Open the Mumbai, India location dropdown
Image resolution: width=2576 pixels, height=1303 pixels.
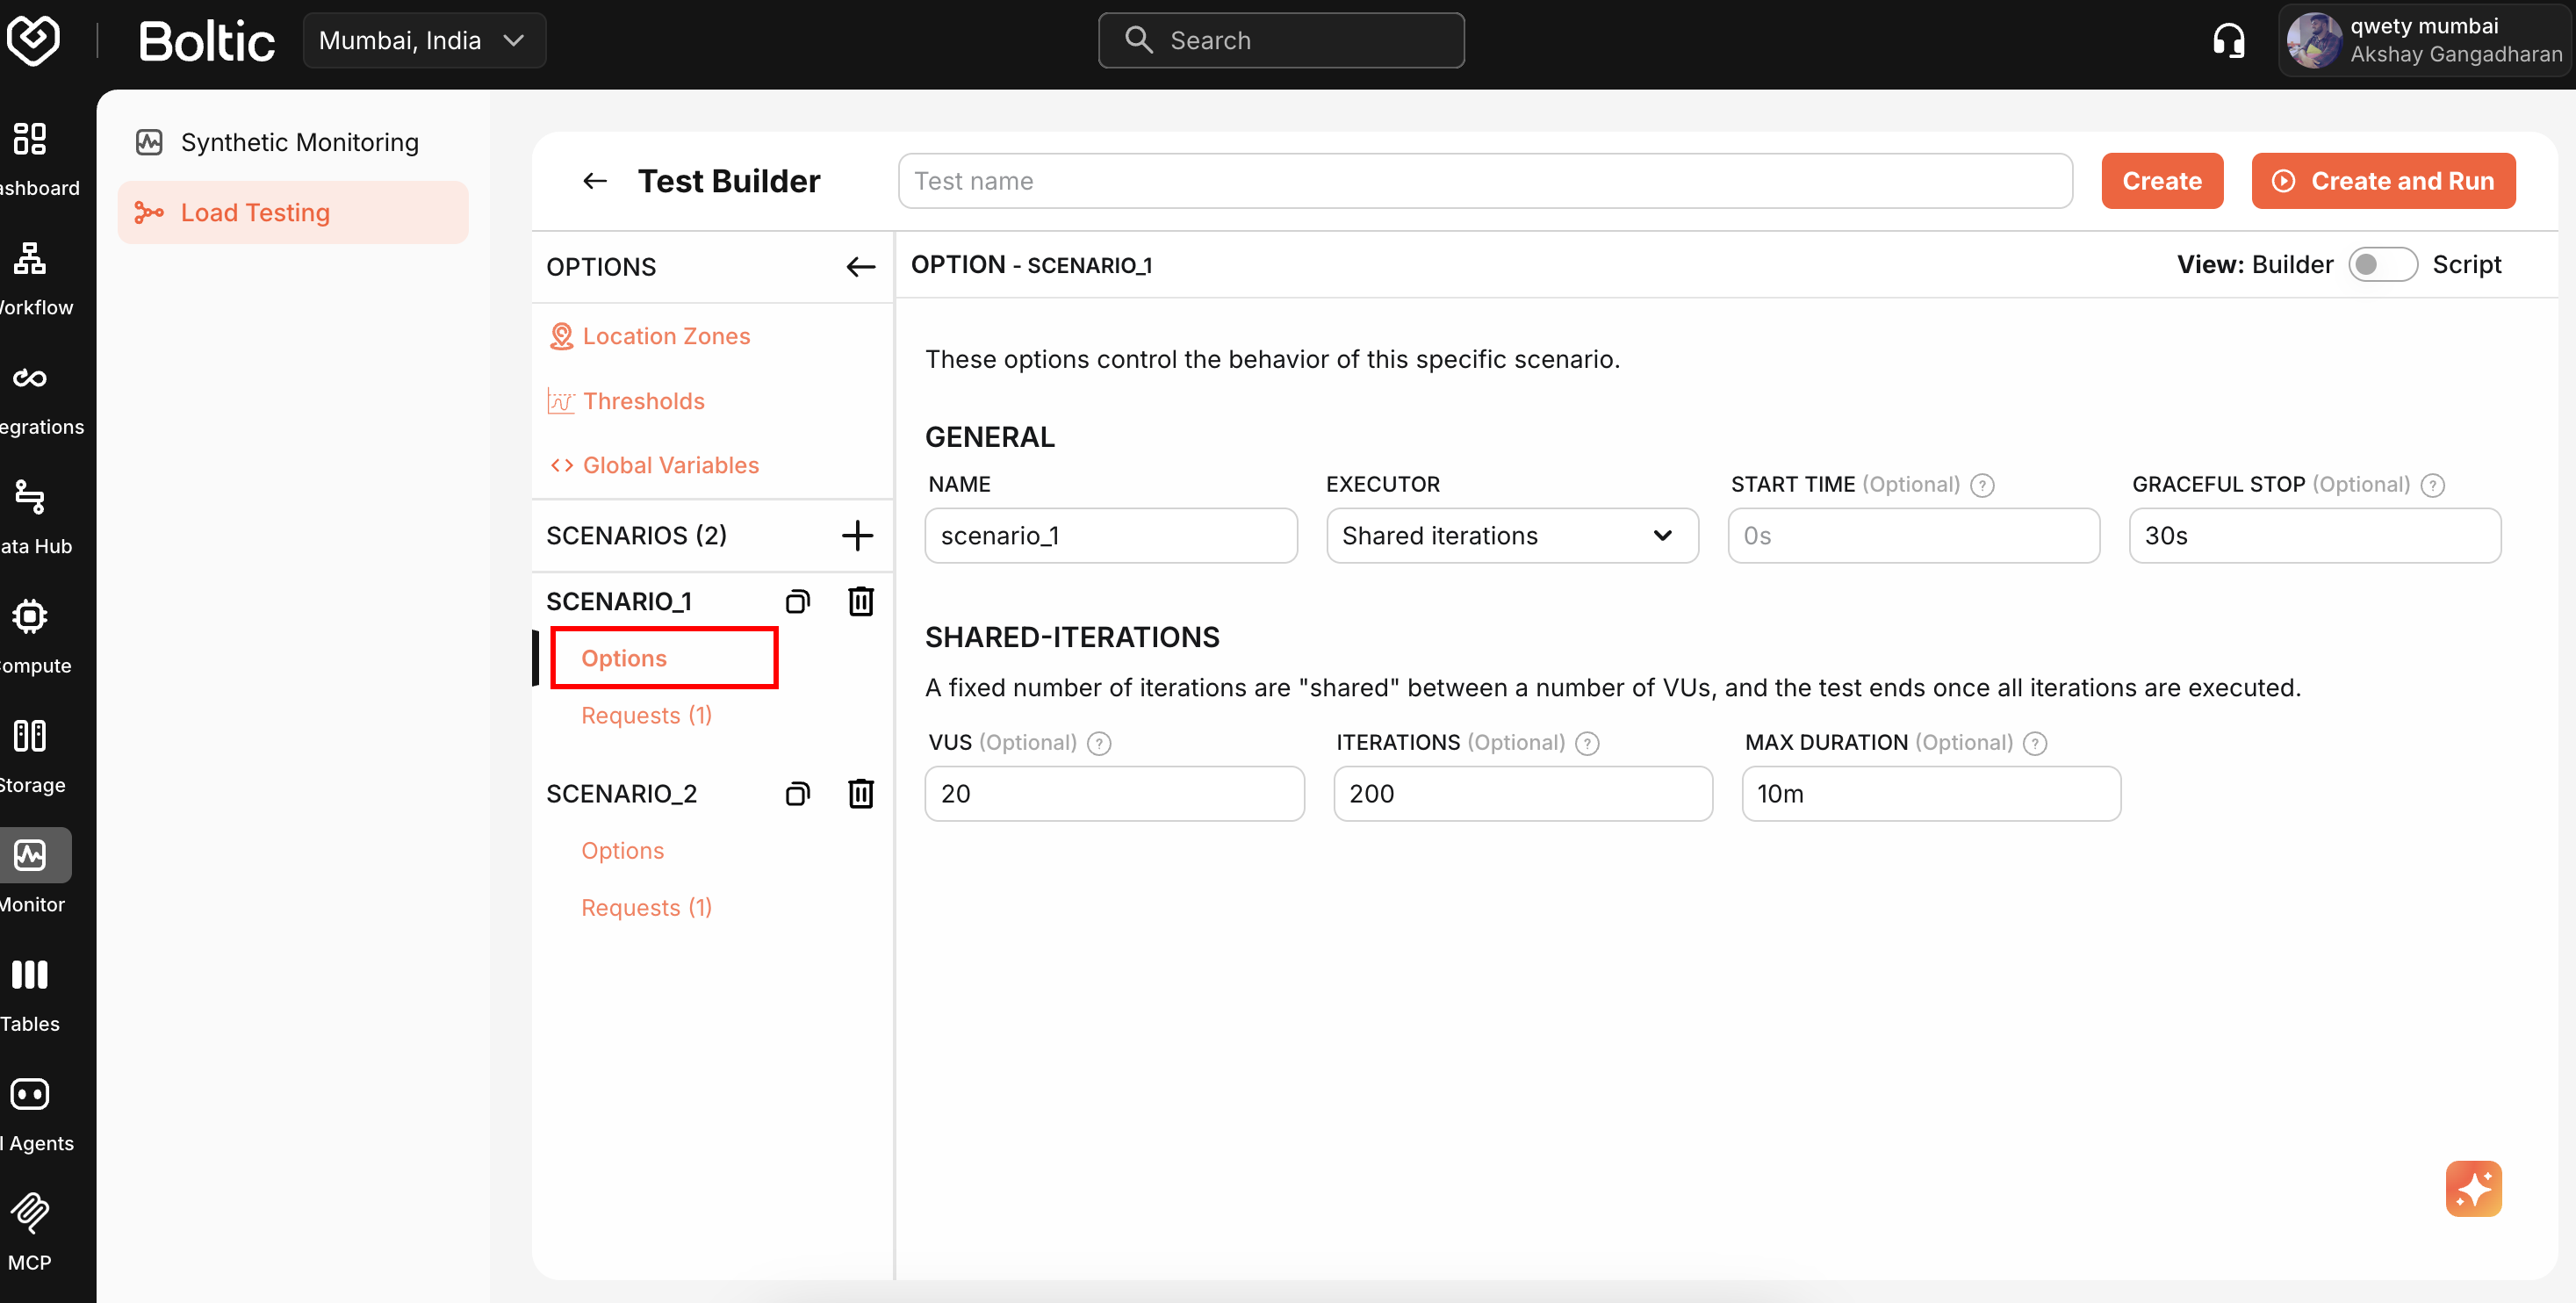(423, 40)
